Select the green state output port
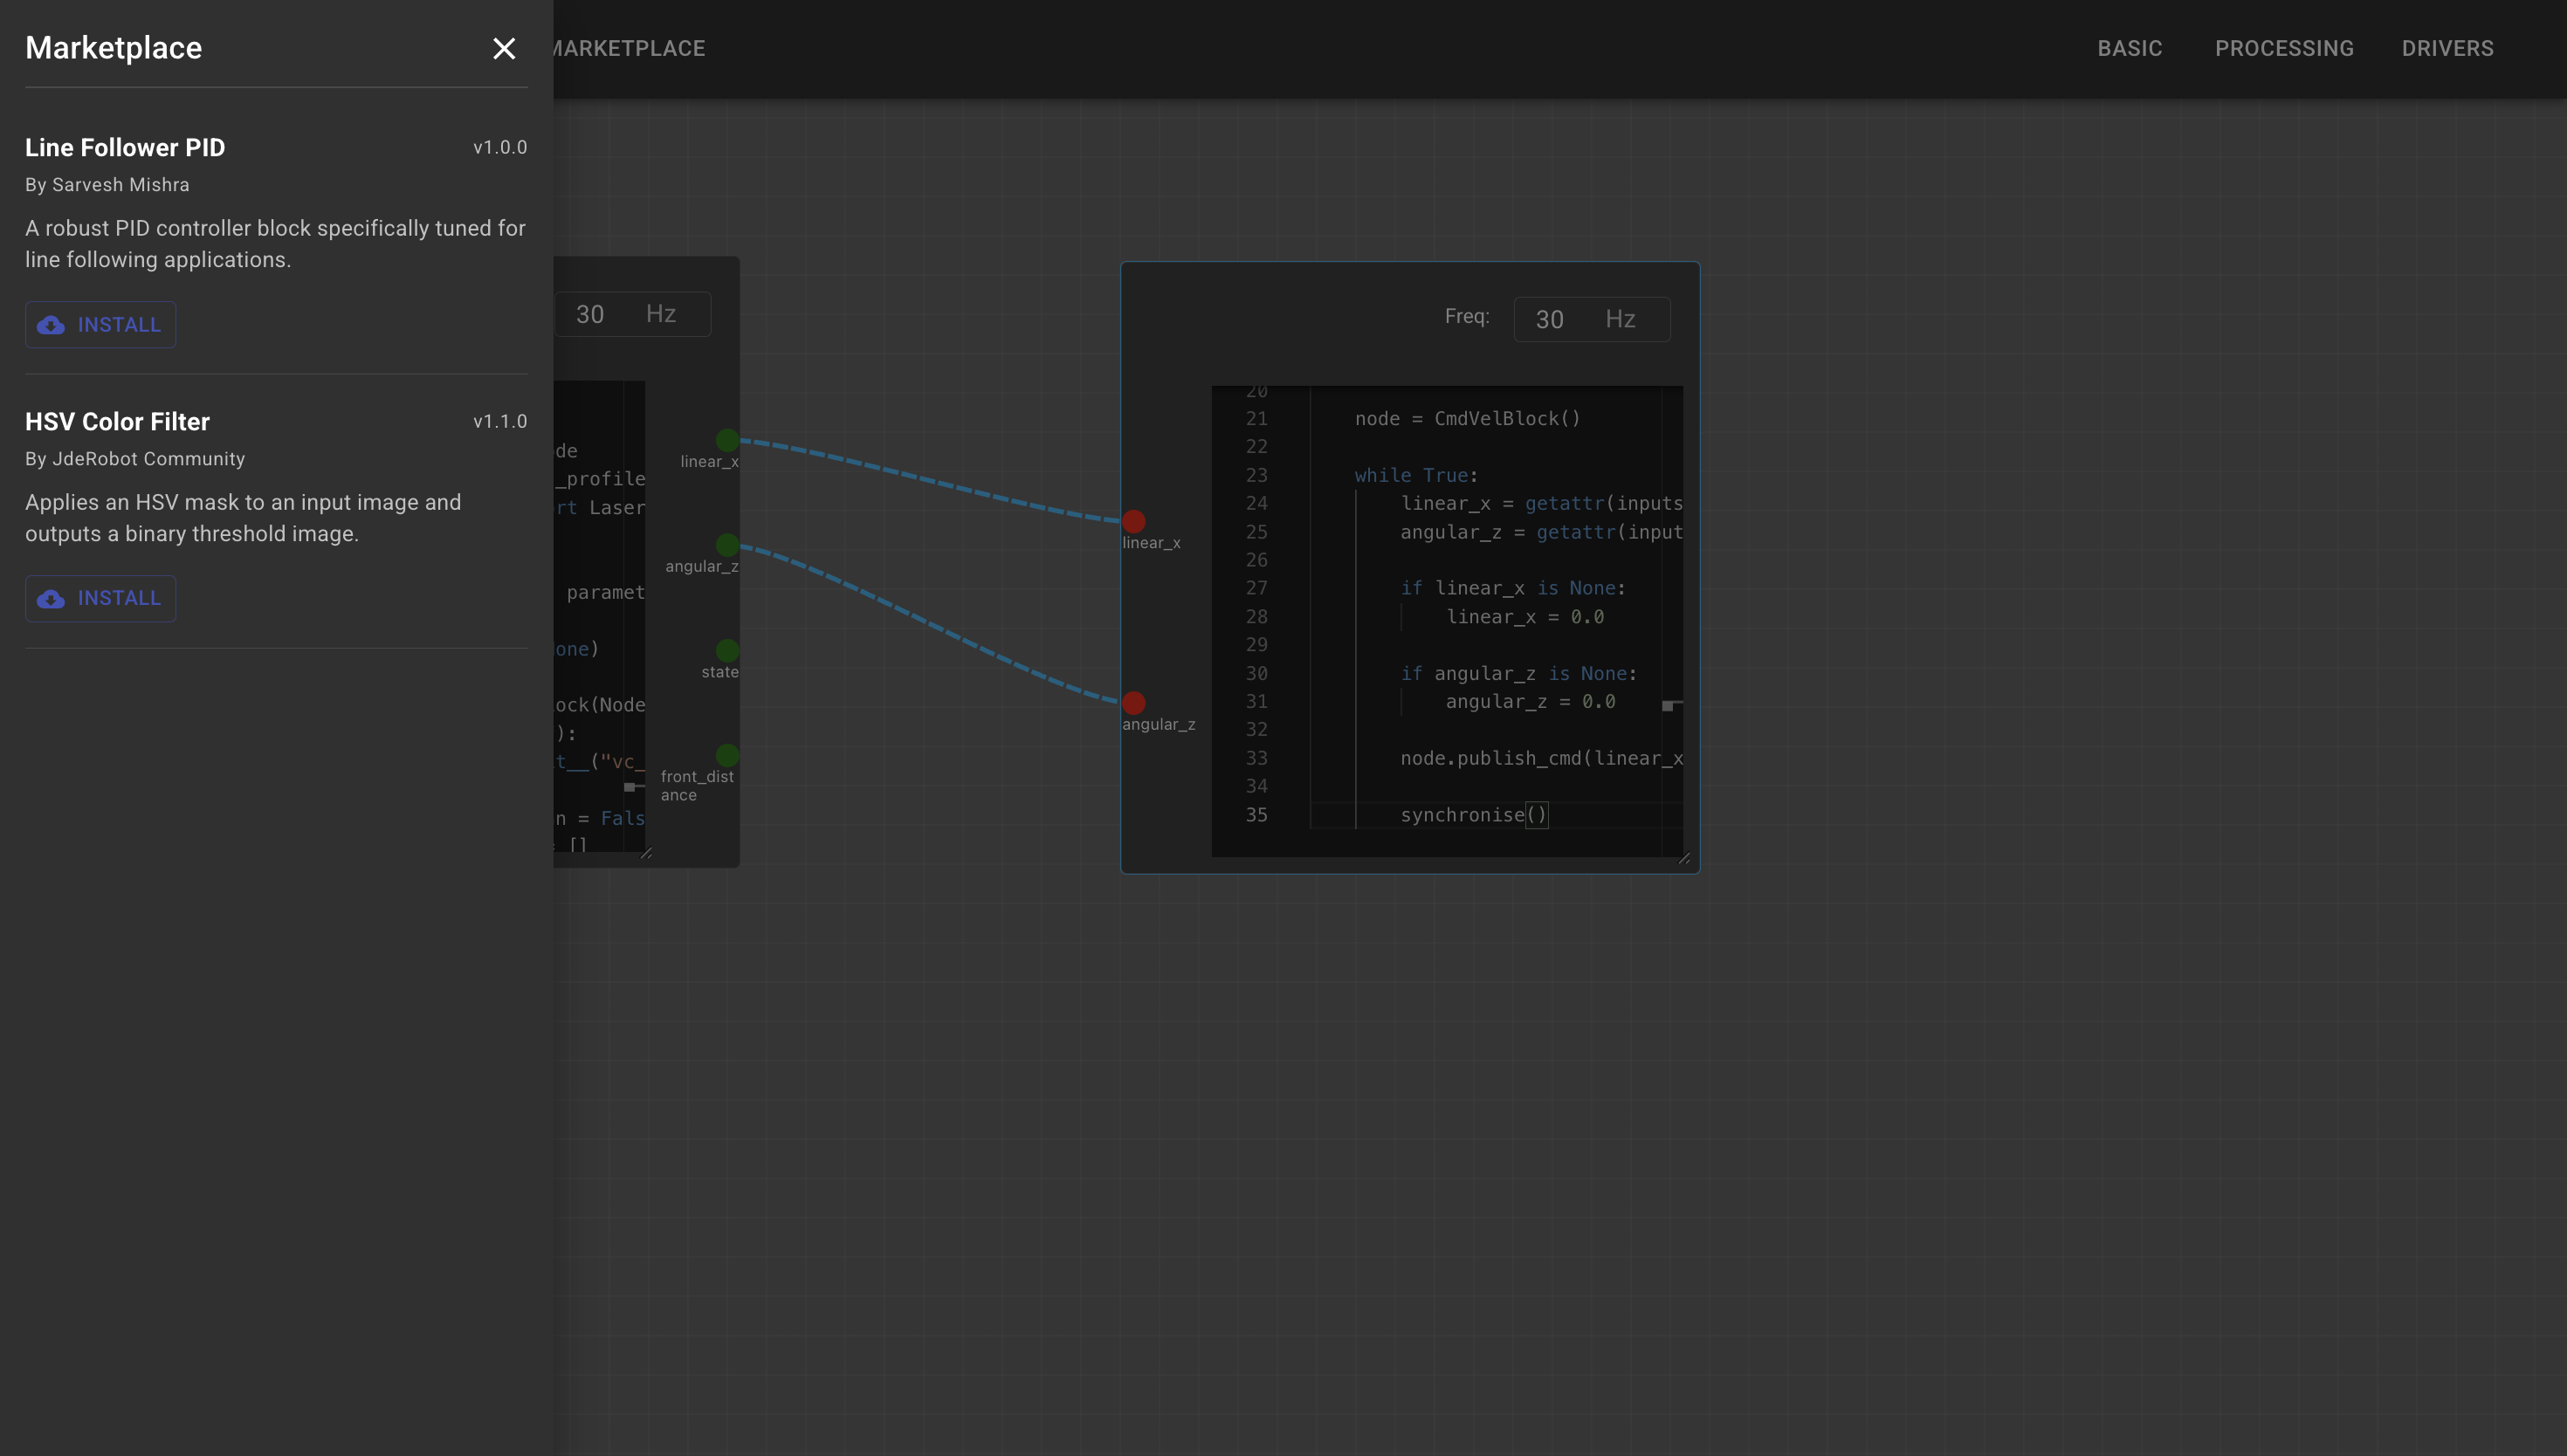This screenshot has height=1456, width=2567. tap(728, 650)
